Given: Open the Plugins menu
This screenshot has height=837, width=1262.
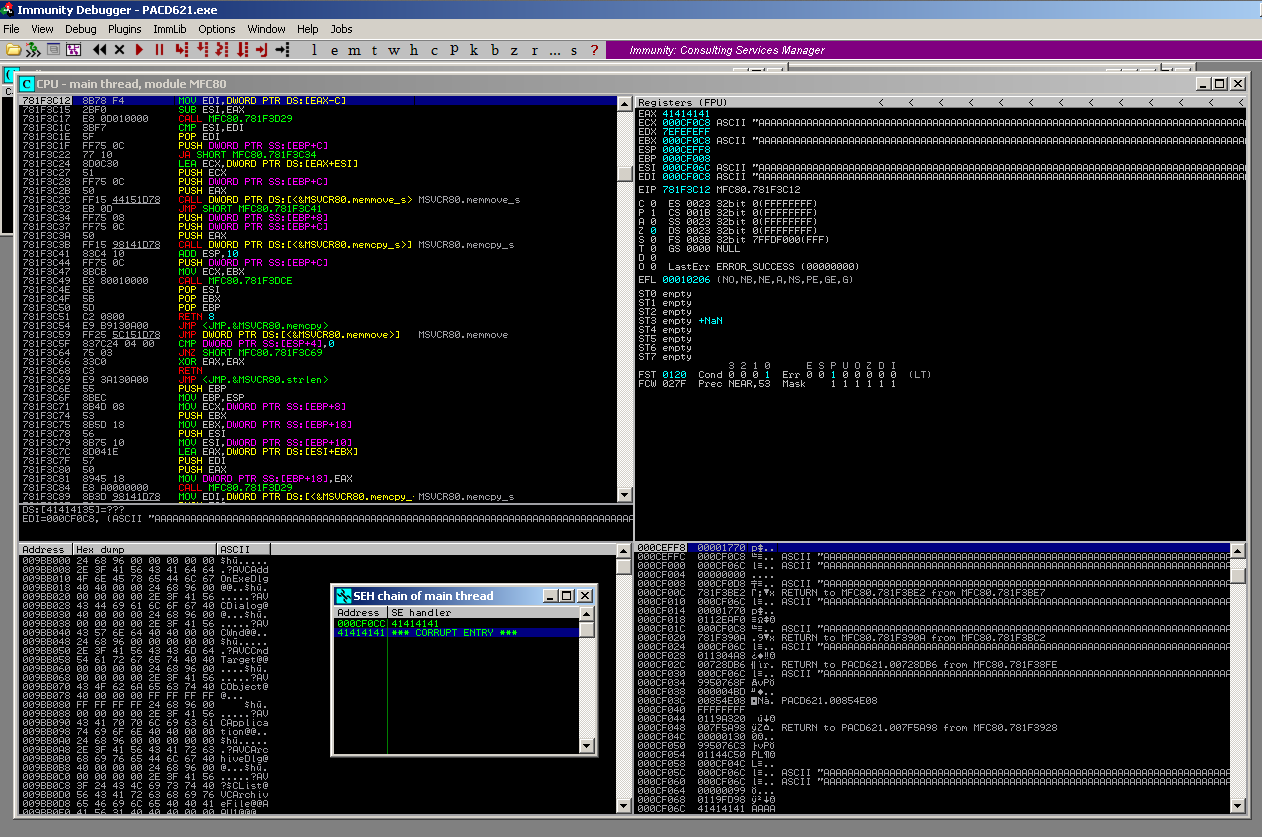Looking at the screenshot, I should (125, 29).
